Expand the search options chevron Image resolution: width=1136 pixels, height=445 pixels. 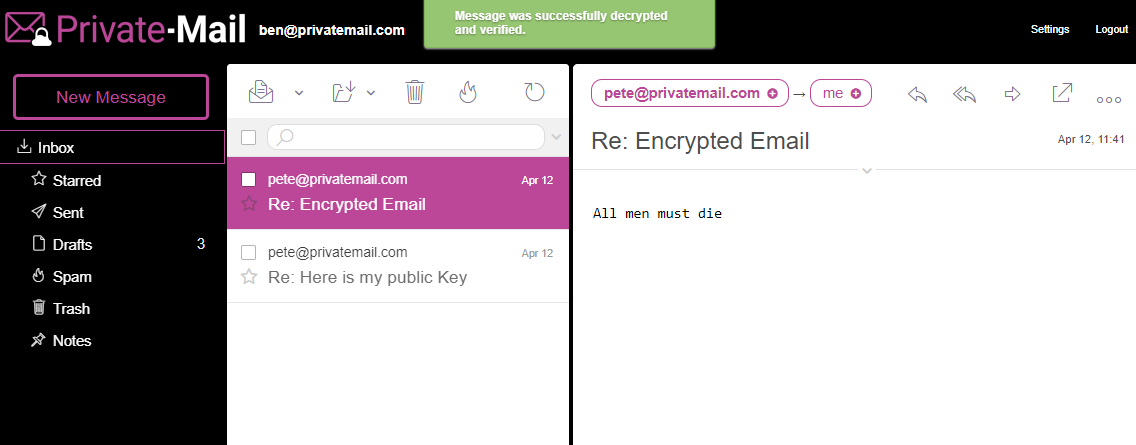557,137
